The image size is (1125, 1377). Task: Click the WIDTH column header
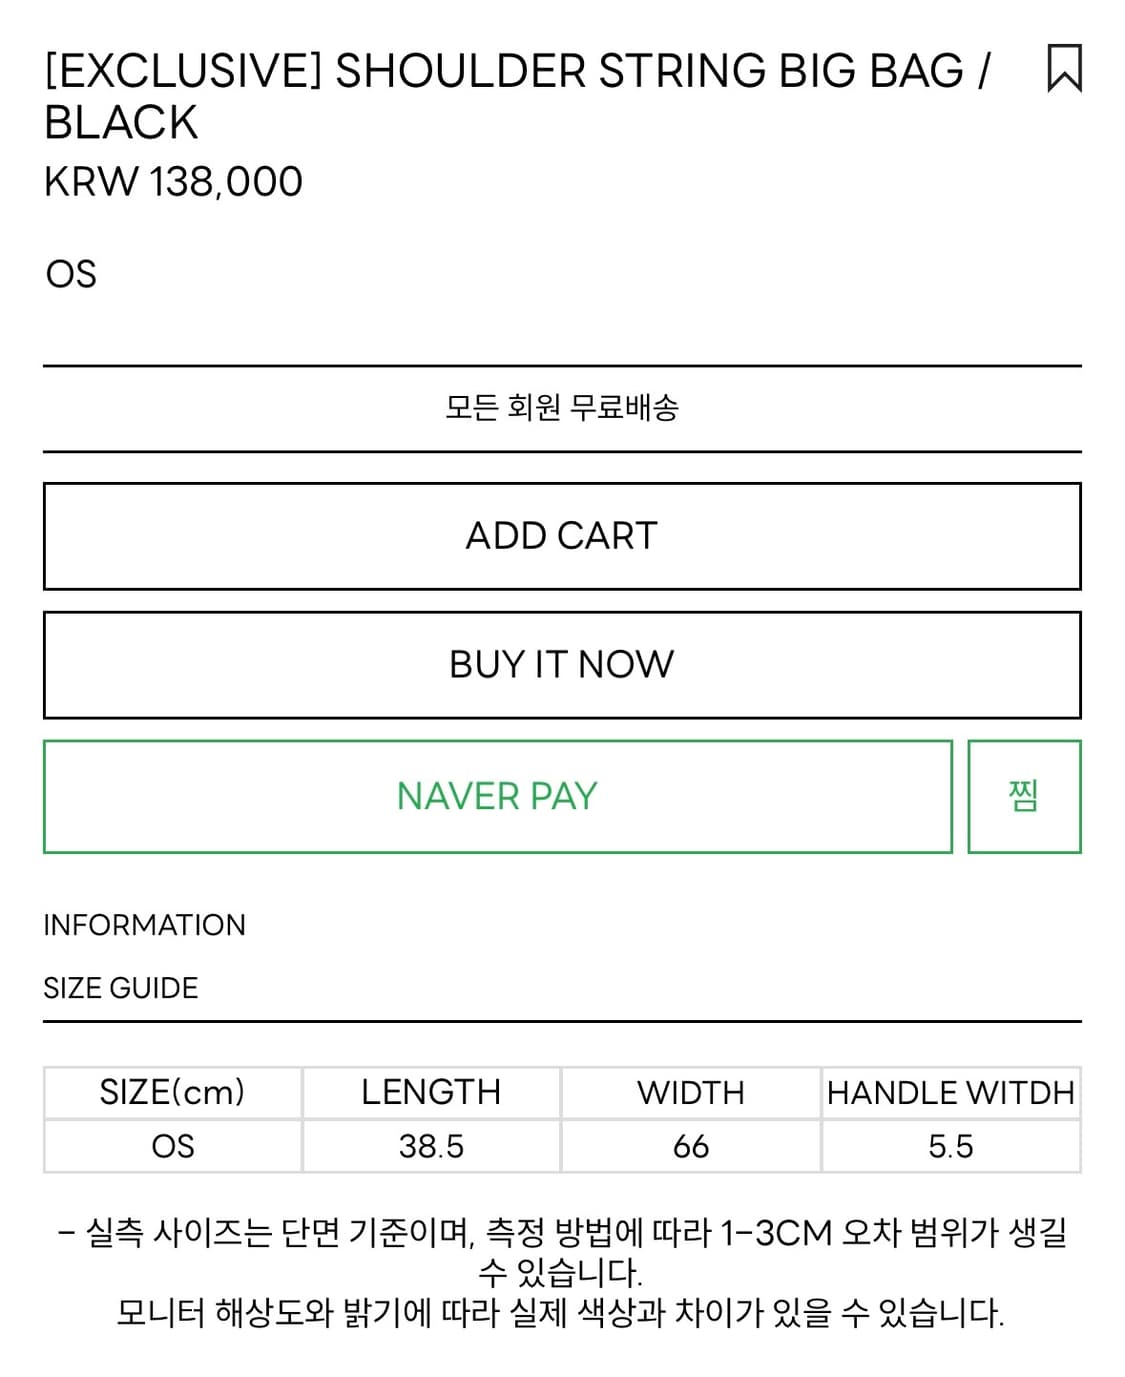(x=691, y=1092)
